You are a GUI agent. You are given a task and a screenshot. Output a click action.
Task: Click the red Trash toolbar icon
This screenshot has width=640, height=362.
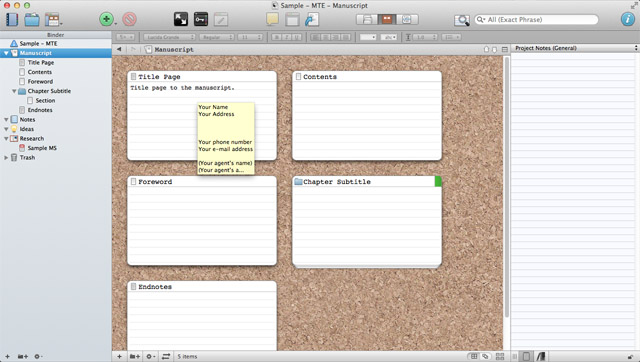point(129,19)
